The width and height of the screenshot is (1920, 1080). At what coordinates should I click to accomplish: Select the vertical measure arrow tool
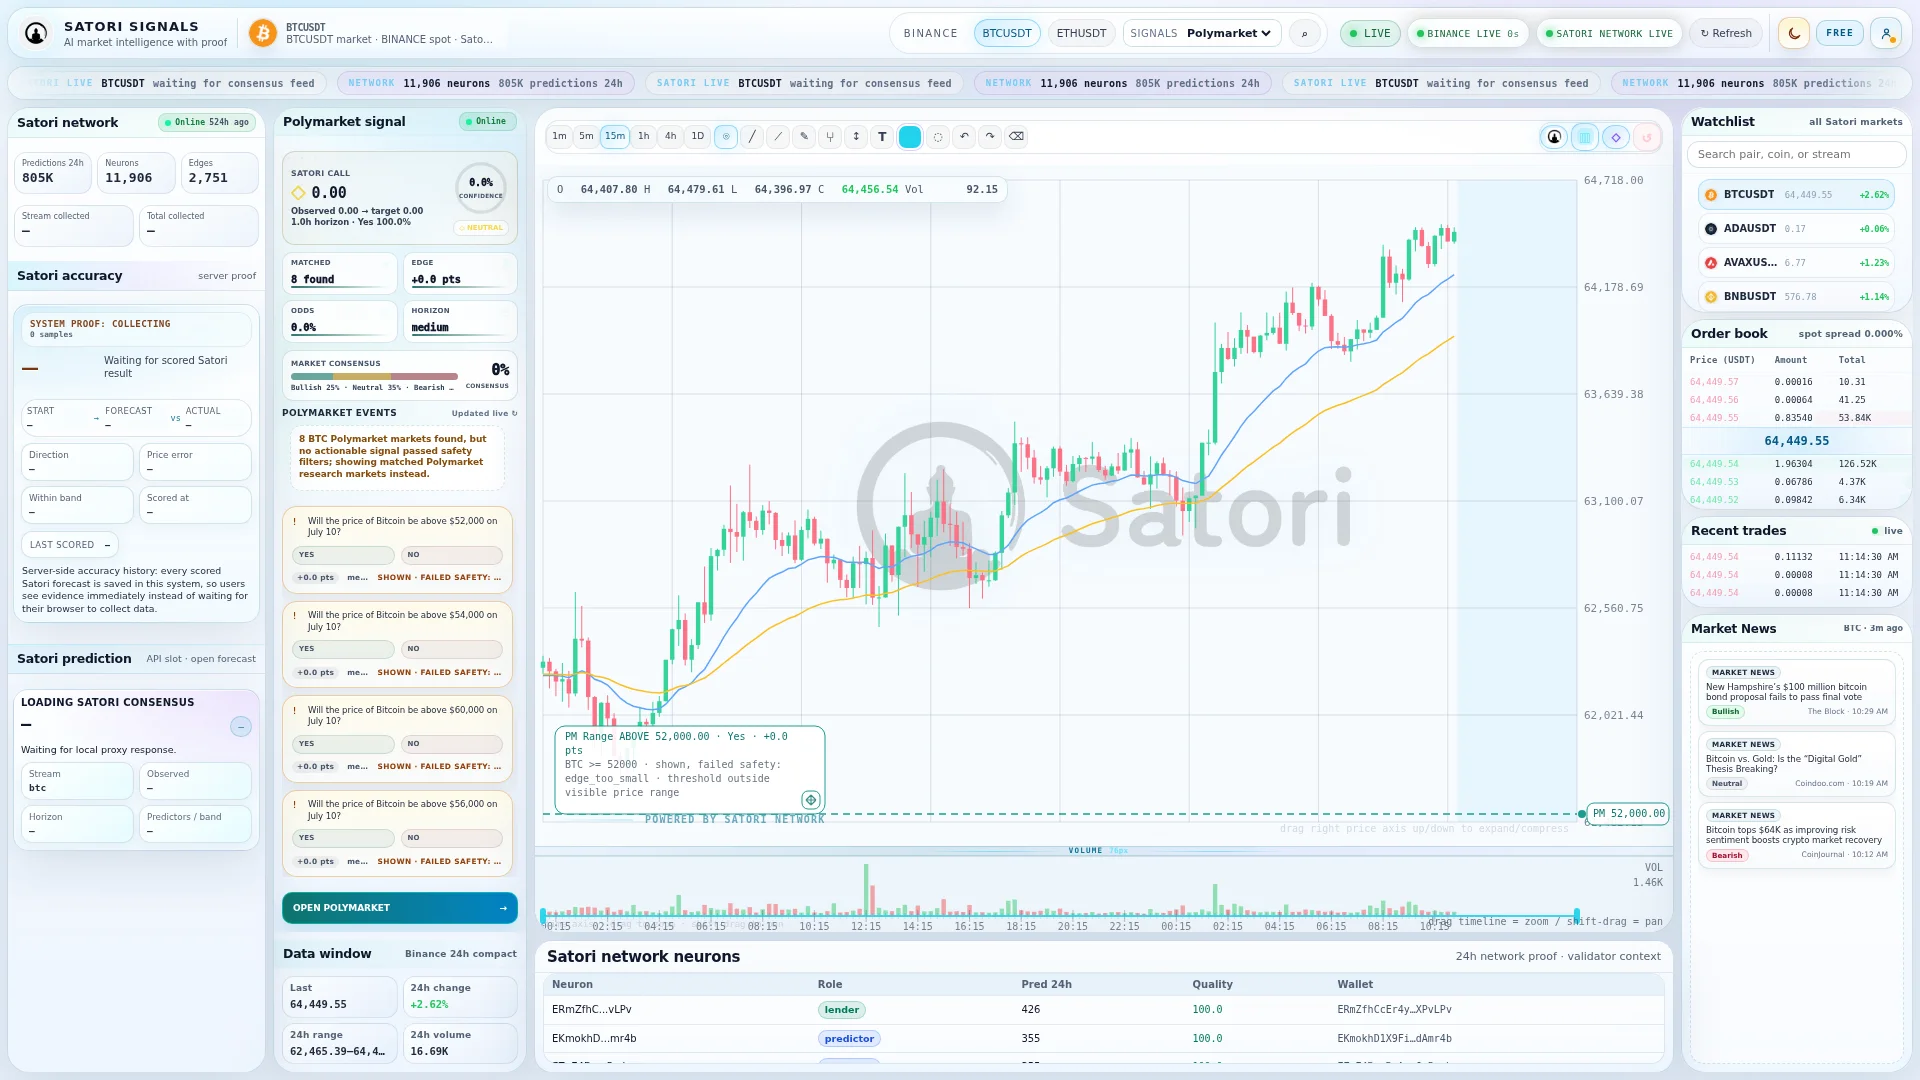[x=856, y=137]
